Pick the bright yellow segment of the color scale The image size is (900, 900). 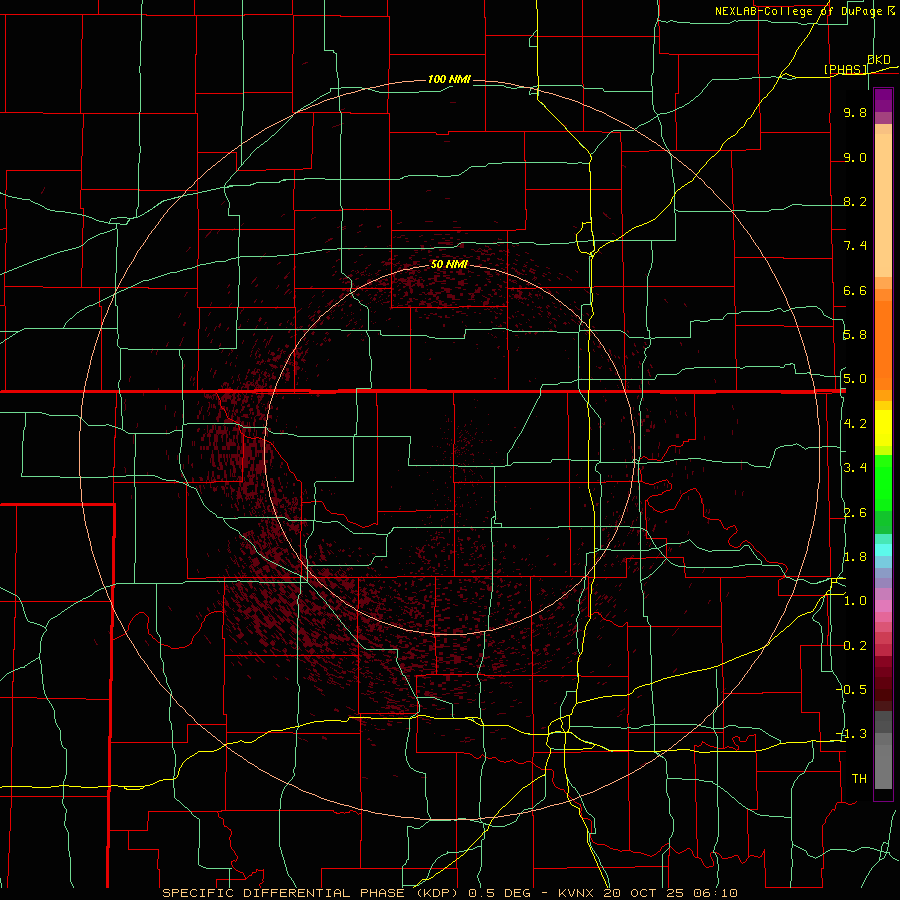(883, 428)
